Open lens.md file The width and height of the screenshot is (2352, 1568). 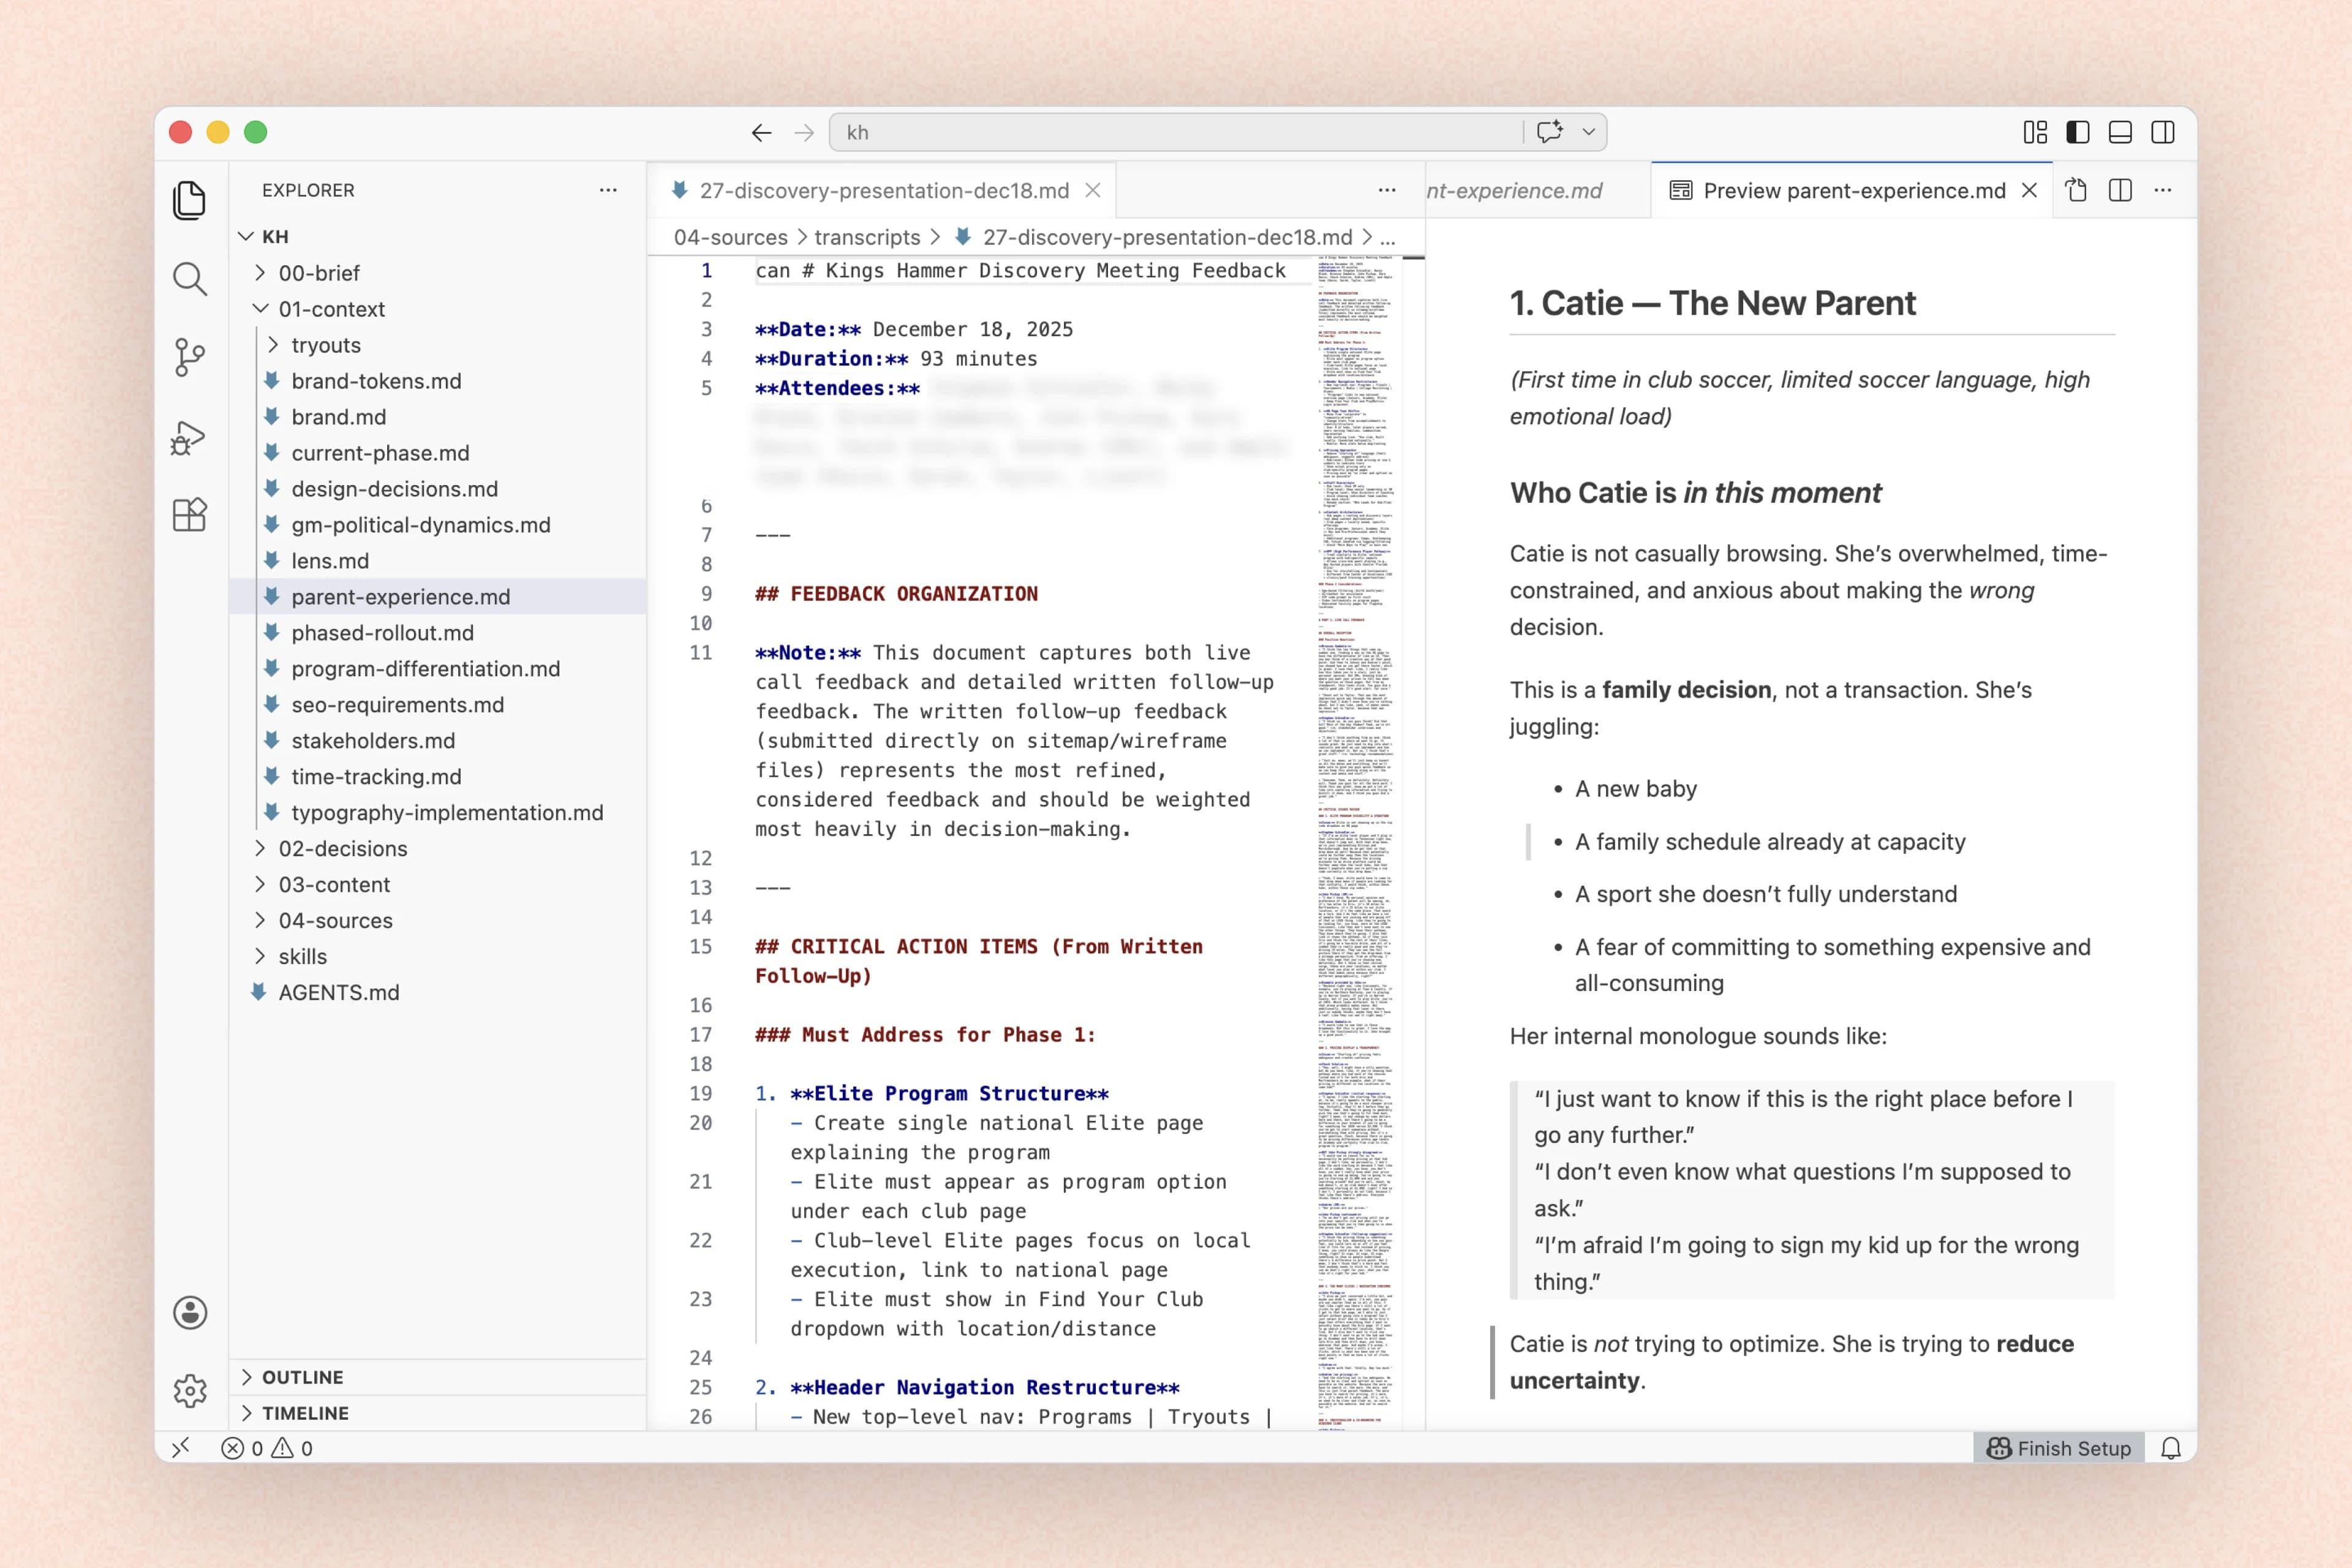tap(438, 561)
